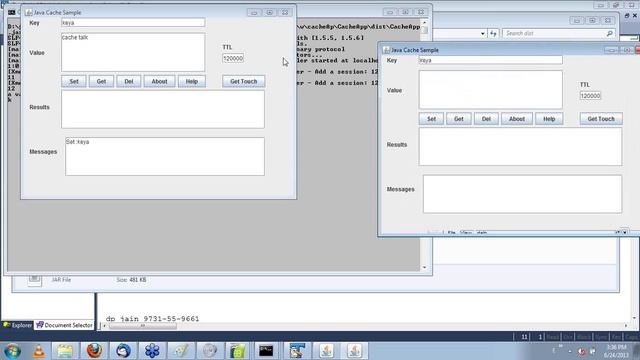This screenshot has width=640, height=360.
Task: Open Help in right Java Cache Sample window
Action: (549, 119)
